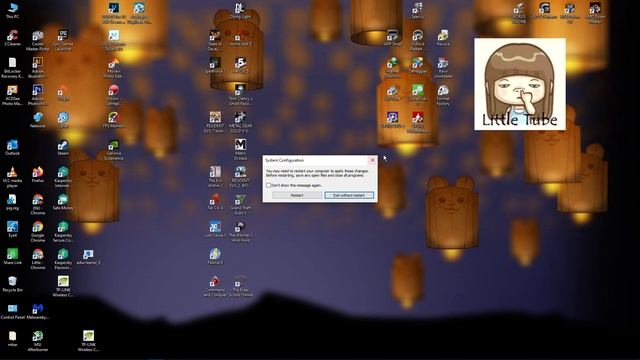The height and width of the screenshot is (360, 640).
Task: Select the Firefox shortcut icon
Action: (x=38, y=175)
